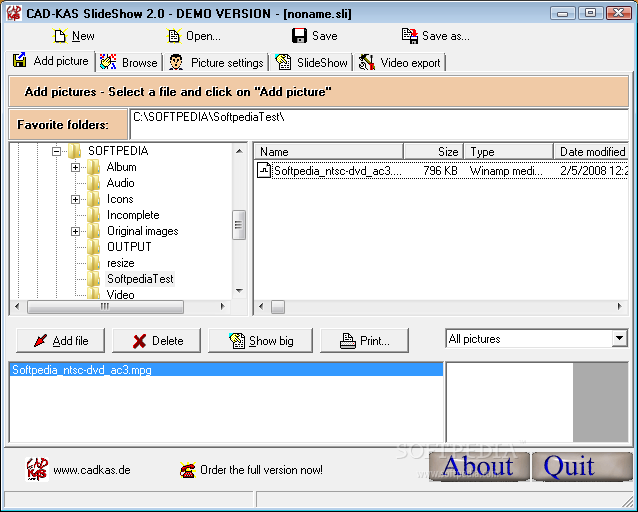
Task: Click the Delete button
Action: pyautogui.click(x=156, y=341)
